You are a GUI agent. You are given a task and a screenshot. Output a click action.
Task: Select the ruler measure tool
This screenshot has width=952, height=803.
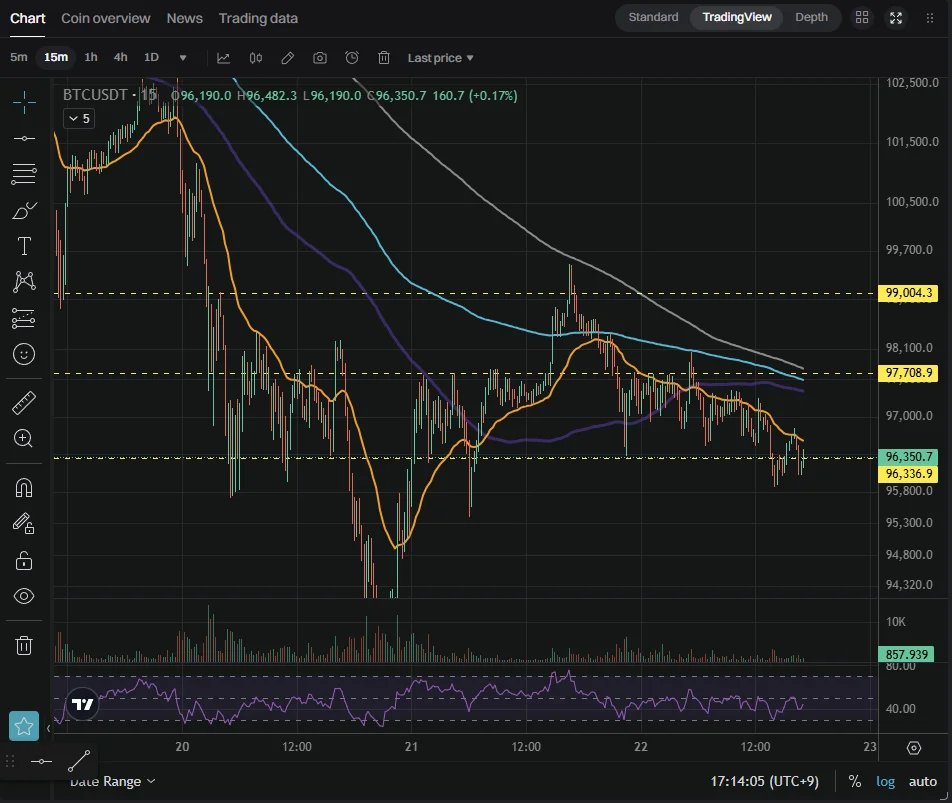[x=24, y=403]
